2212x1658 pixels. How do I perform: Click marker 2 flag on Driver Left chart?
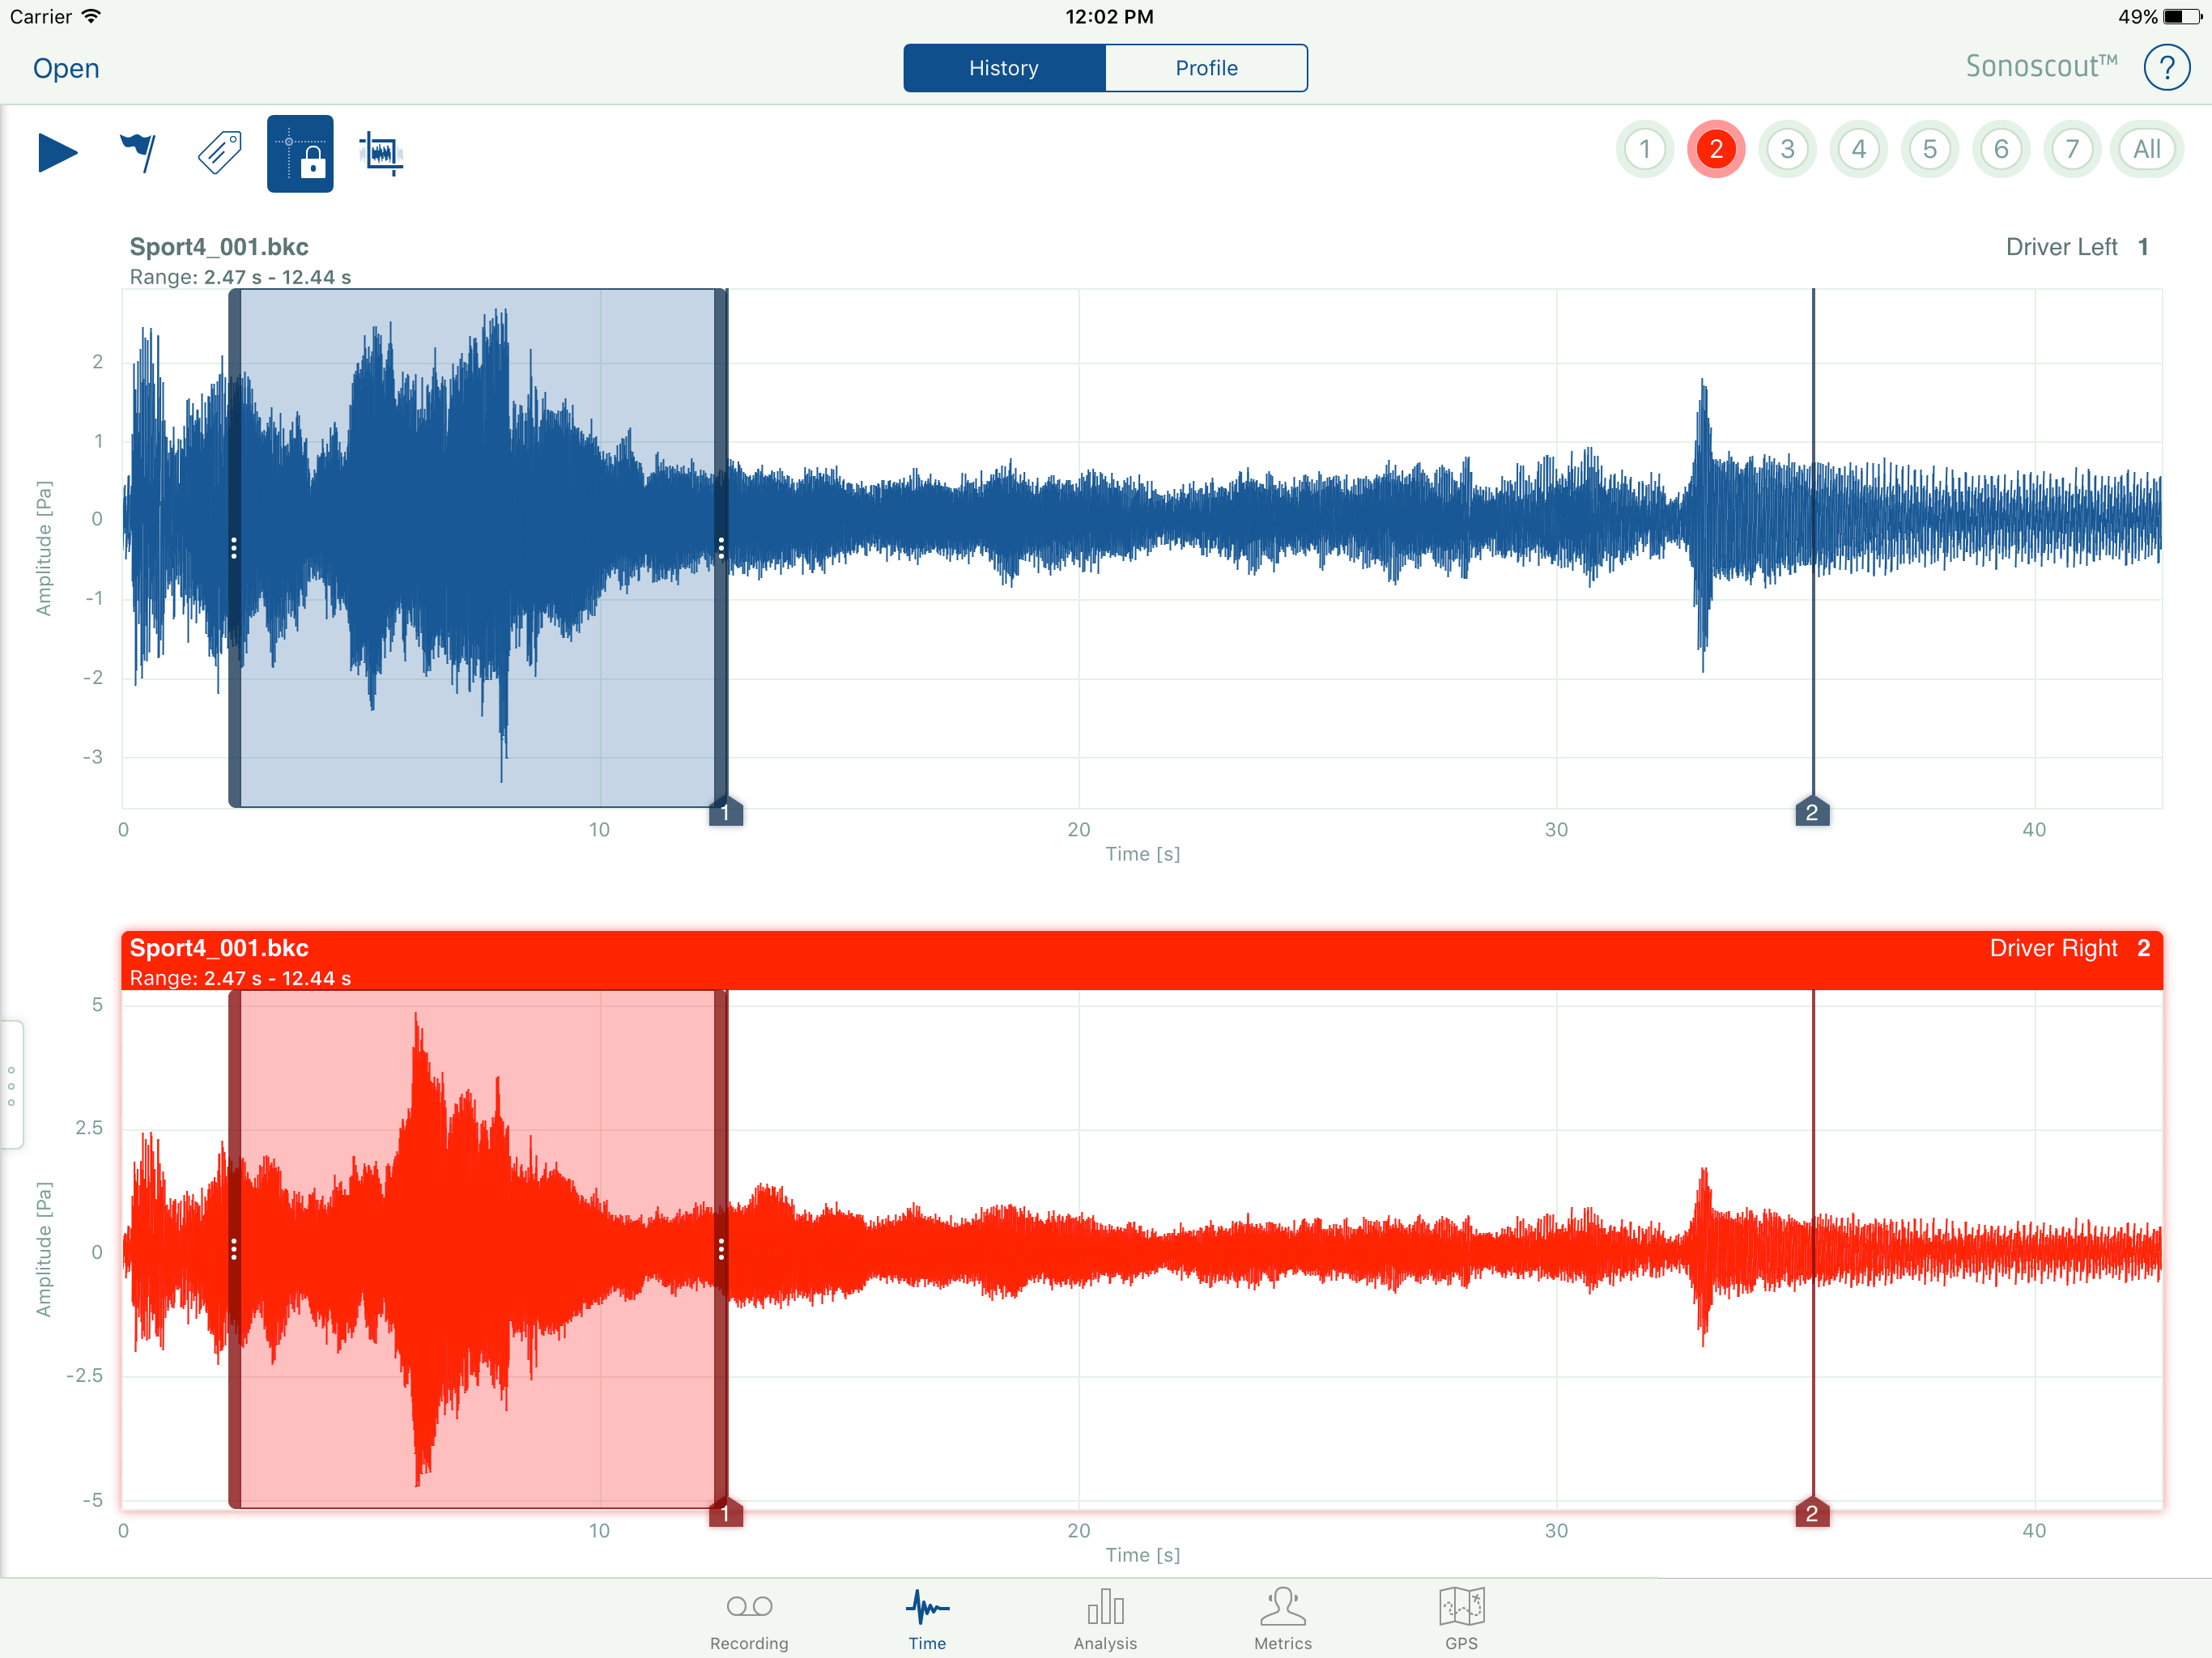click(x=1811, y=812)
